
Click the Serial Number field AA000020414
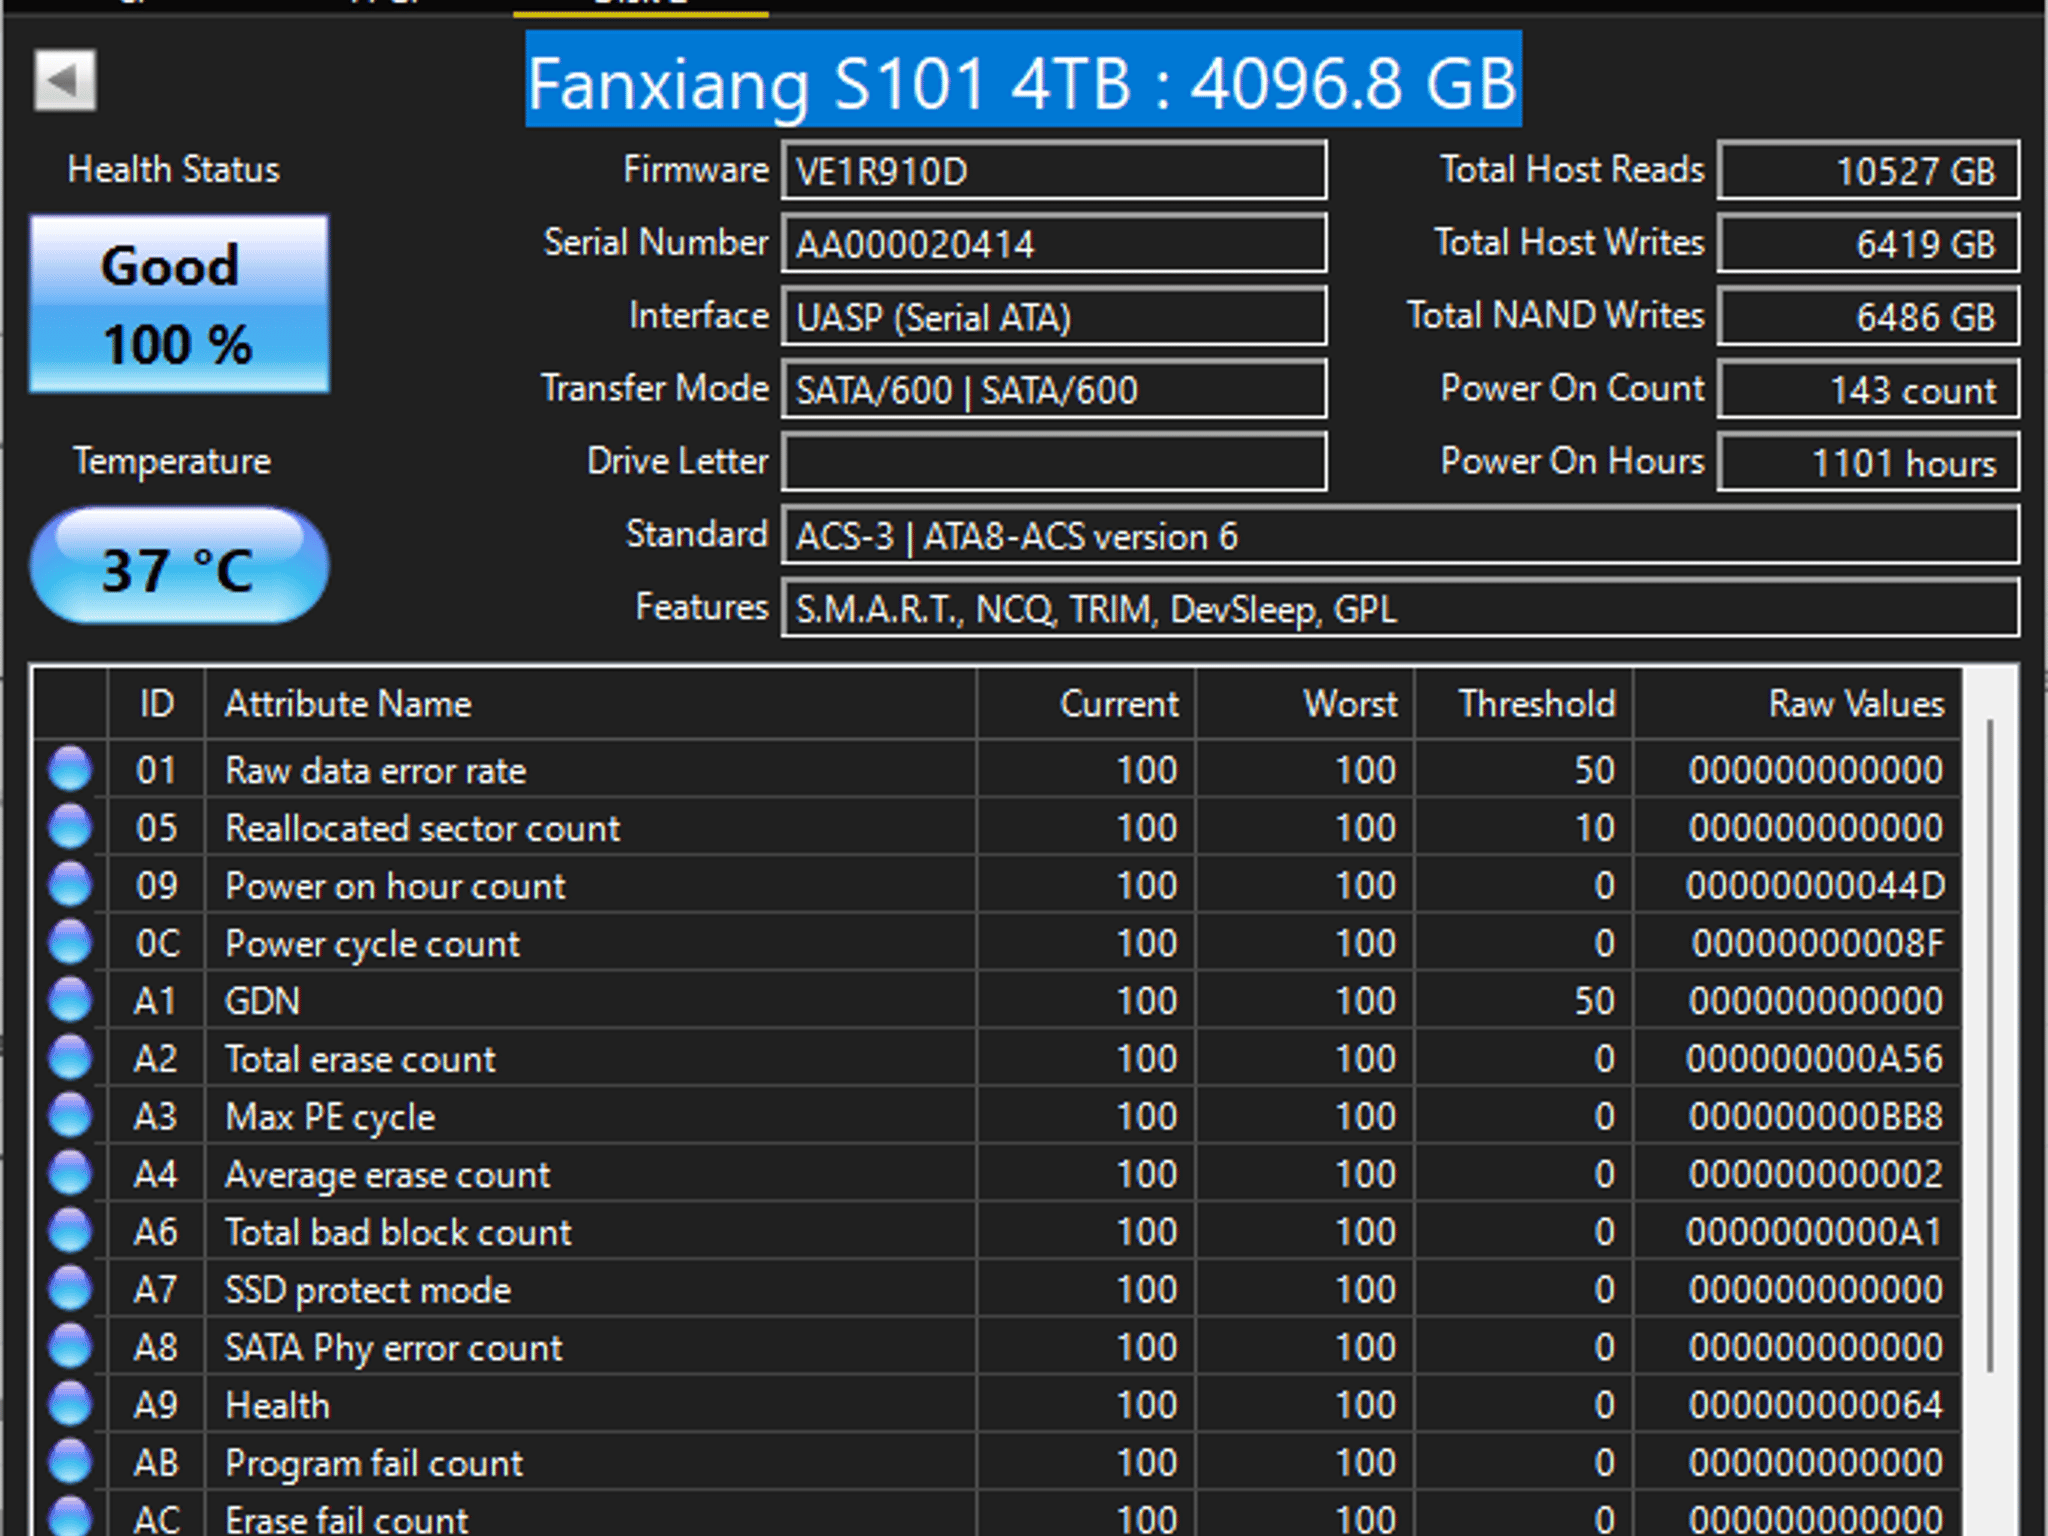pos(1054,244)
